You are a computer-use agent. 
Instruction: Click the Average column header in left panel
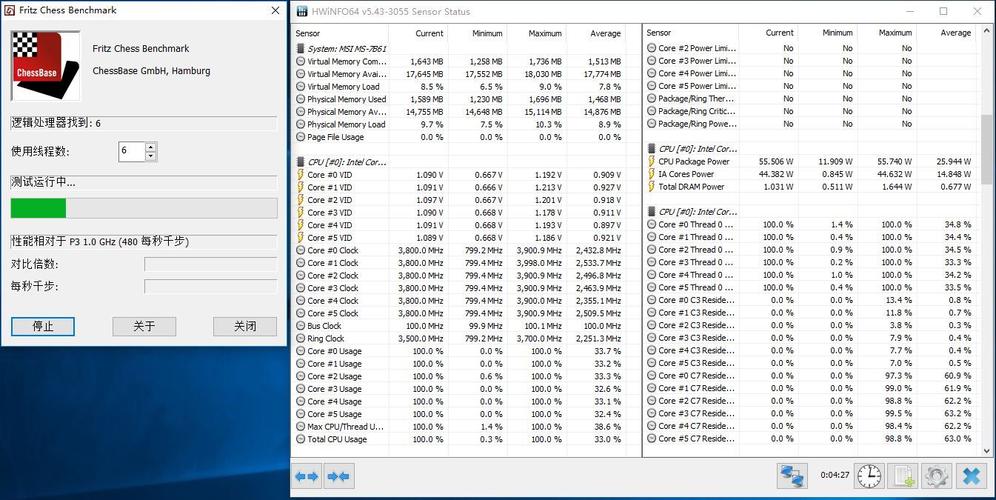pos(595,33)
